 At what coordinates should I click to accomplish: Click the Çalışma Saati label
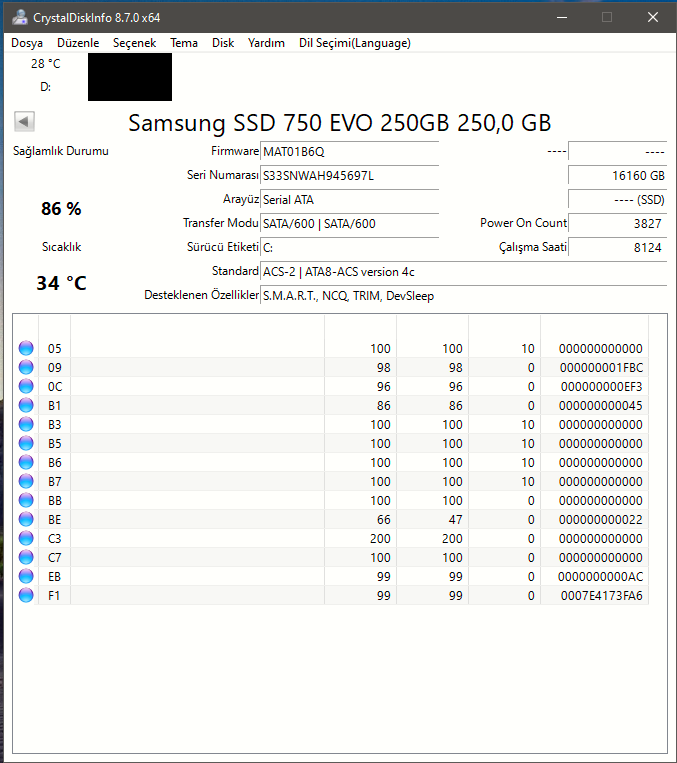532,247
